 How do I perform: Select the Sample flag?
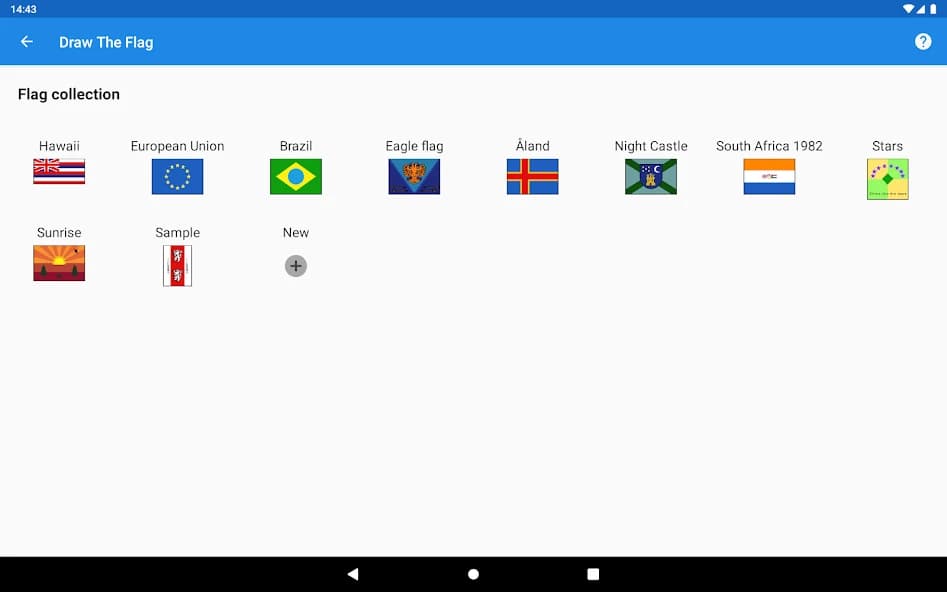pos(177,265)
